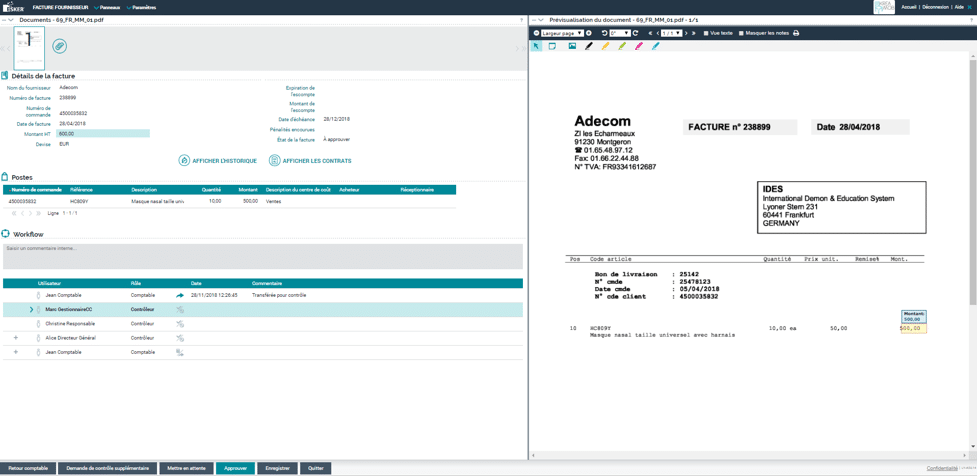Open the Largeur page zoom dropdown
The width and height of the screenshot is (977, 476).
coord(563,33)
